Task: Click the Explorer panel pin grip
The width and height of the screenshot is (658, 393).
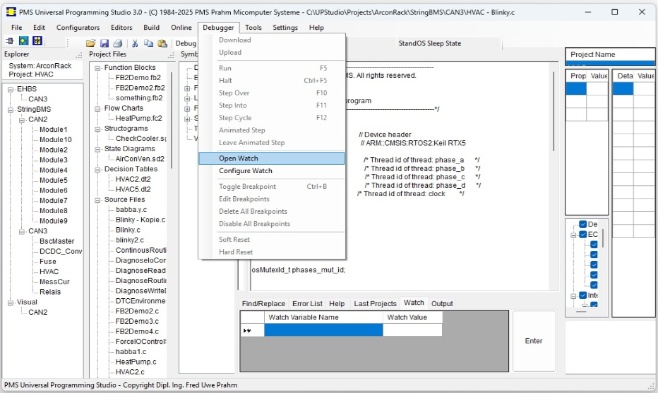Action: pyautogui.click(x=79, y=55)
